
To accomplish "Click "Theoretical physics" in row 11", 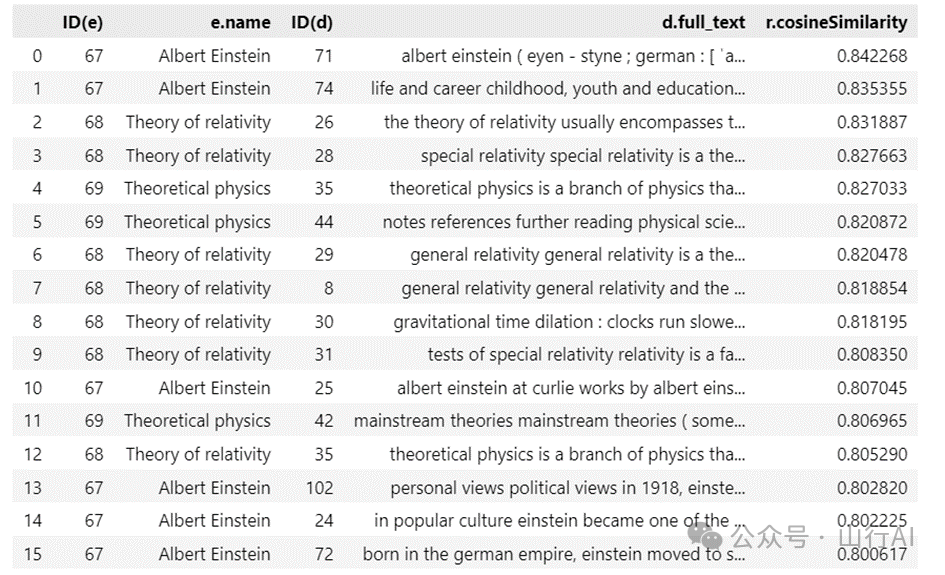I will (197, 421).
